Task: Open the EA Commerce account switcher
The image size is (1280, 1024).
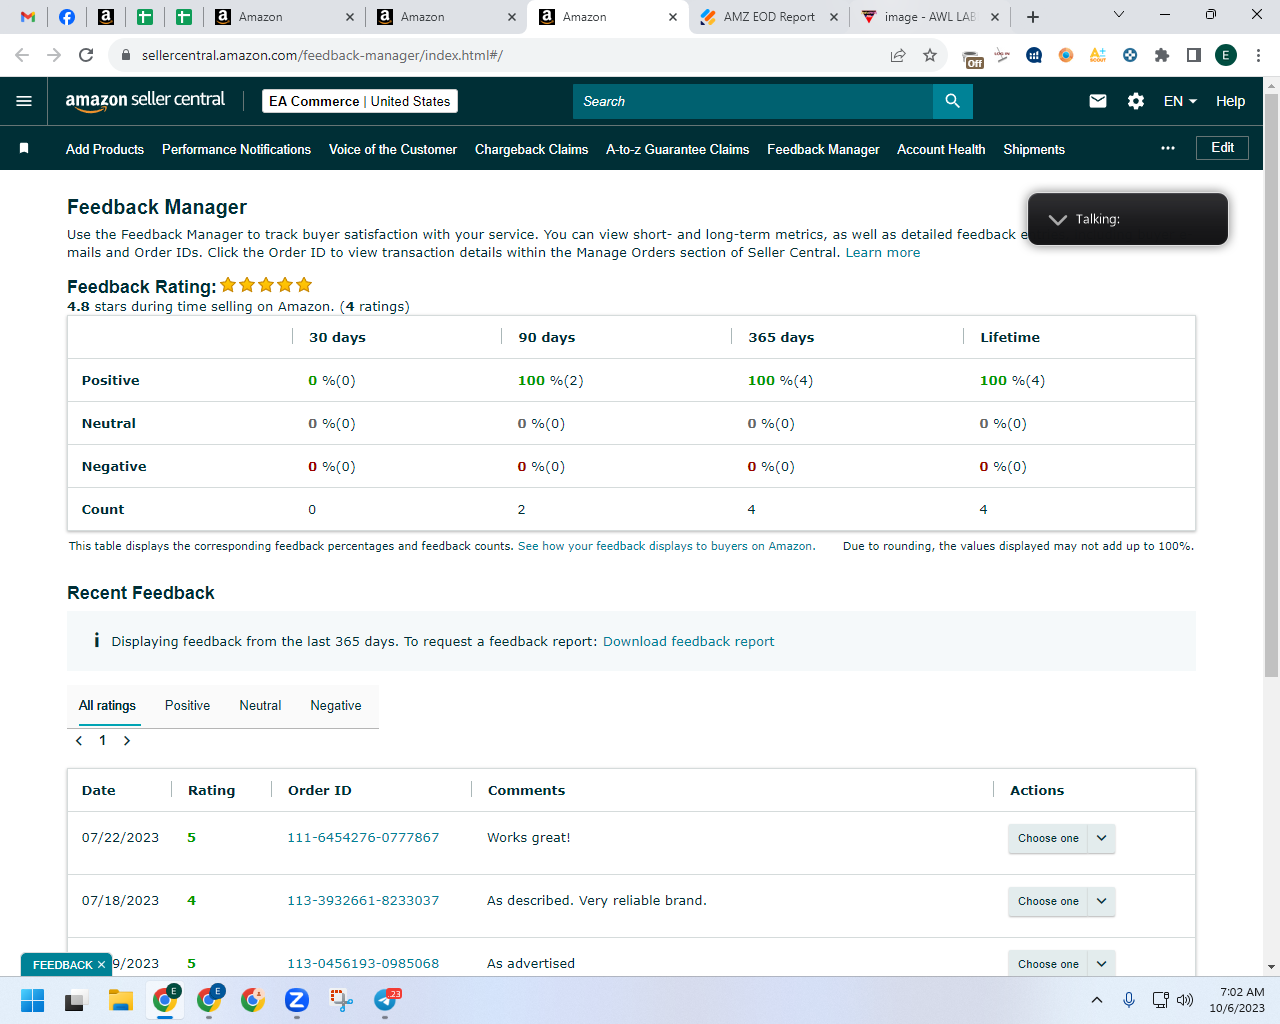Action: (x=360, y=101)
